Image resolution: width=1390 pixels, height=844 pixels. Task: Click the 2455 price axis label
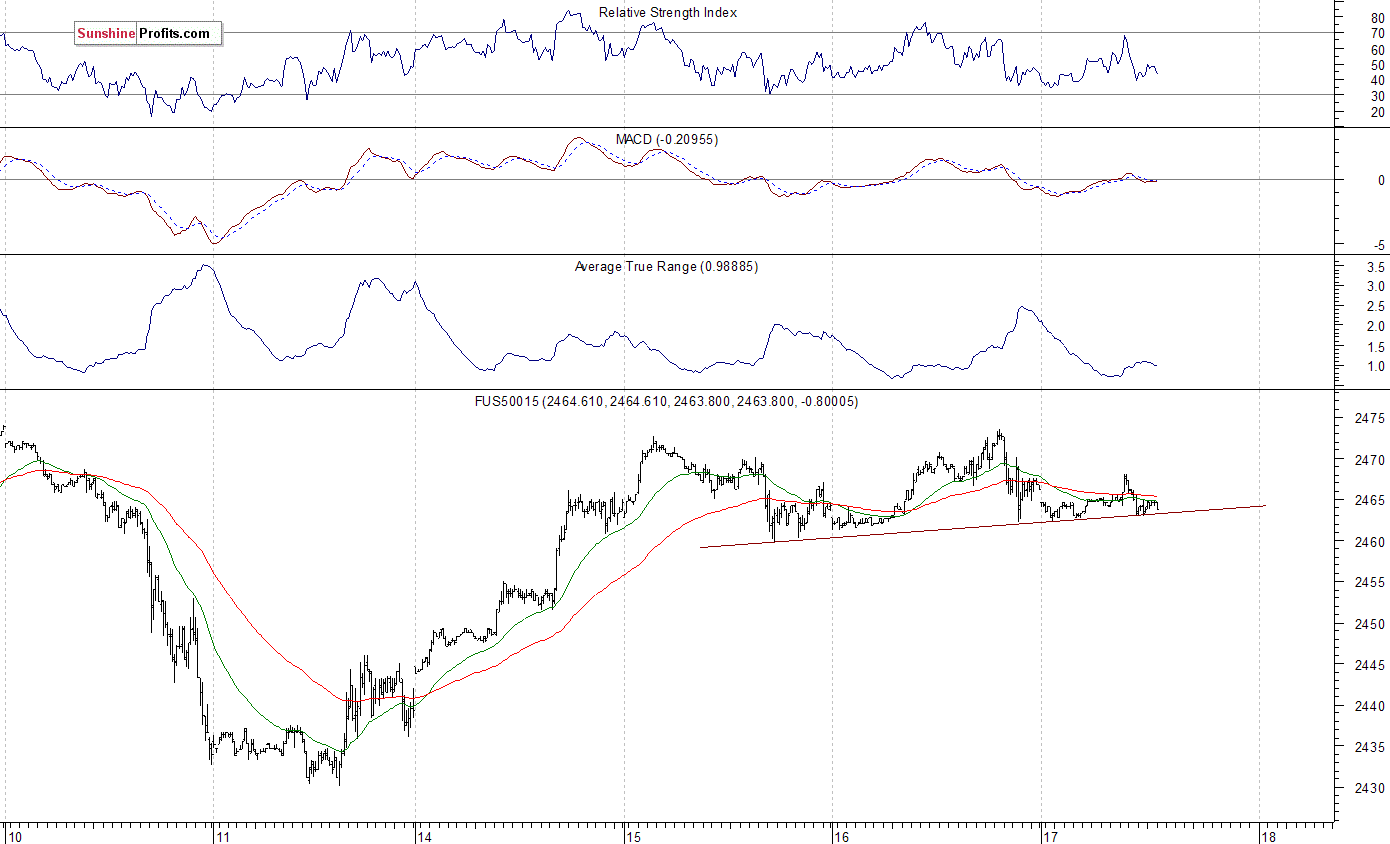tap(1371, 583)
